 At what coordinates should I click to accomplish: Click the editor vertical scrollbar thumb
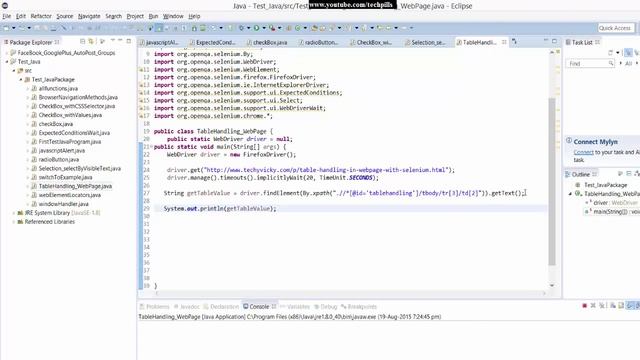click(x=552, y=182)
